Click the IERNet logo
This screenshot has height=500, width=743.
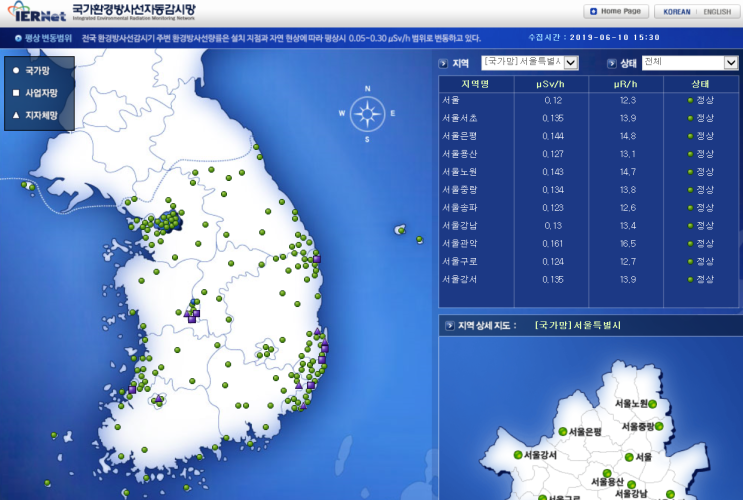[37, 12]
